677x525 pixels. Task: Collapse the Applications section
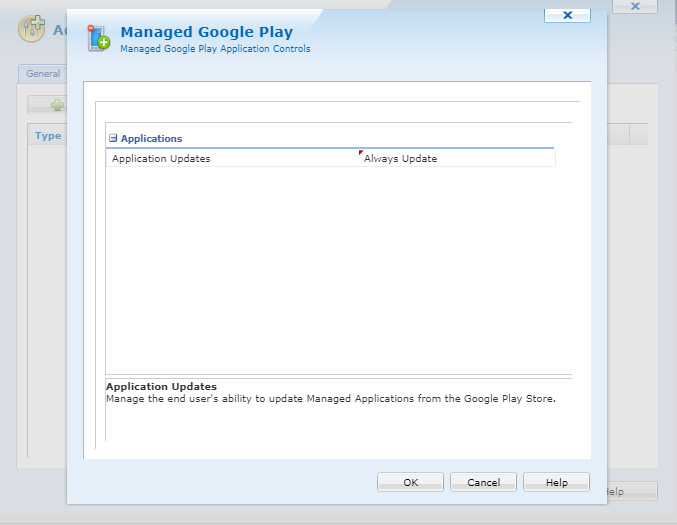(113, 139)
